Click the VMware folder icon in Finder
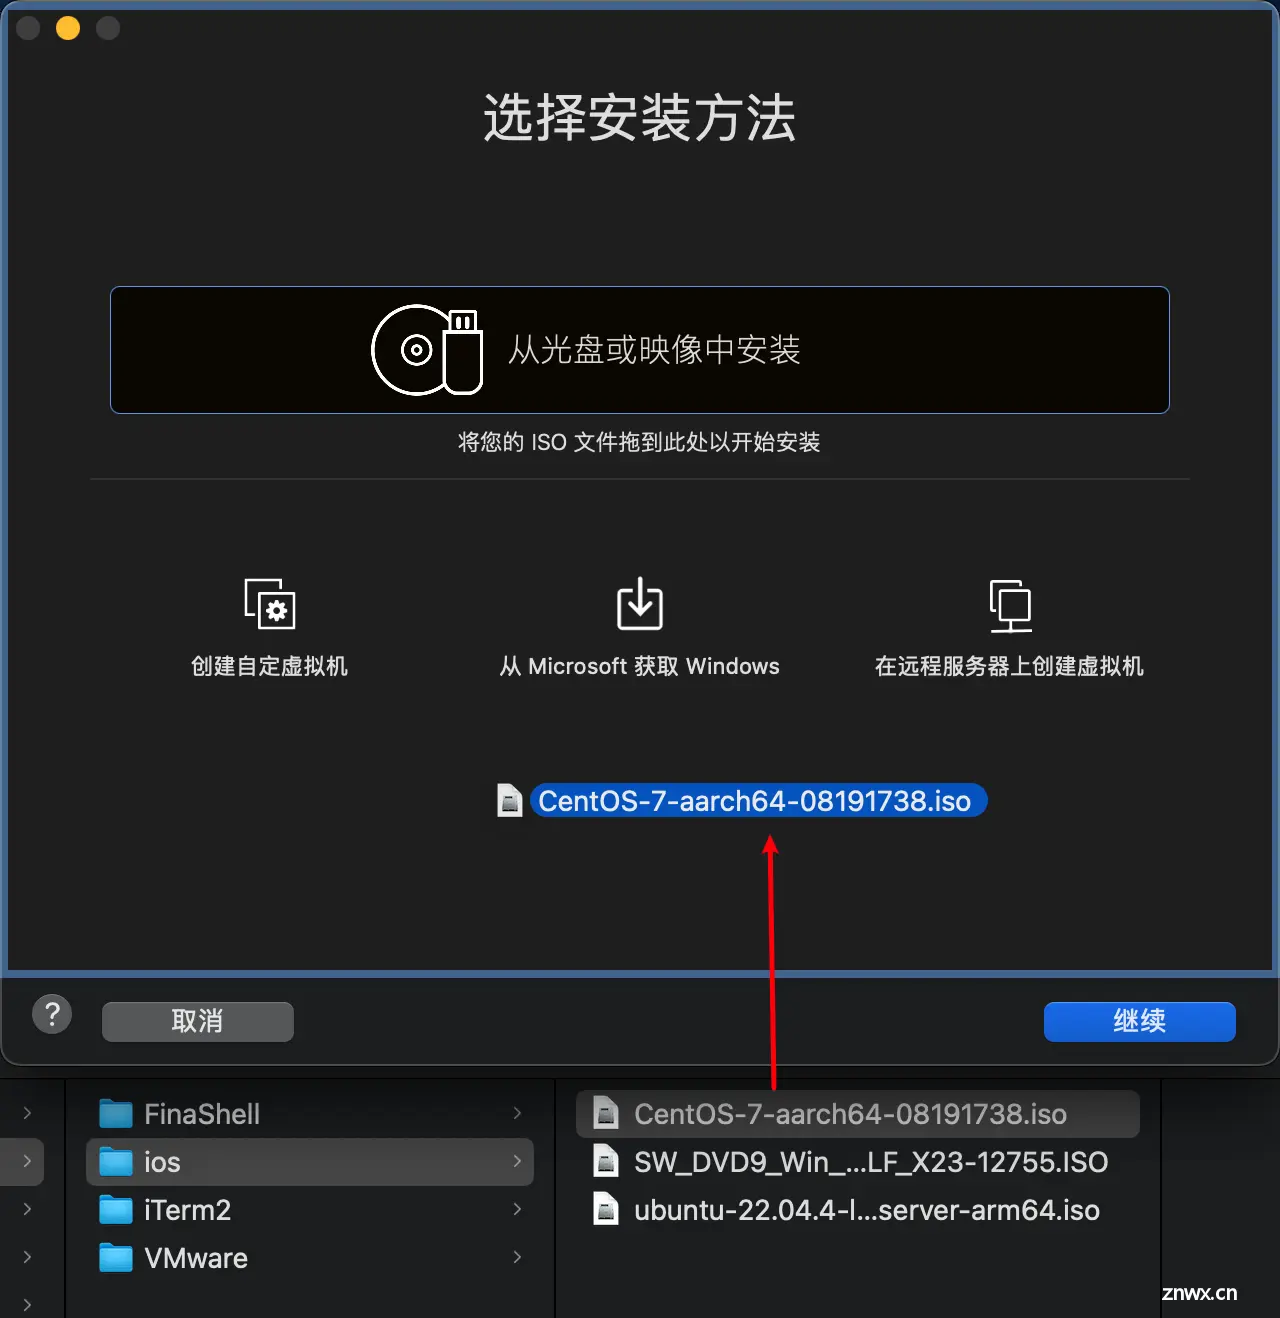Viewport: 1280px width, 1318px height. [116, 1258]
